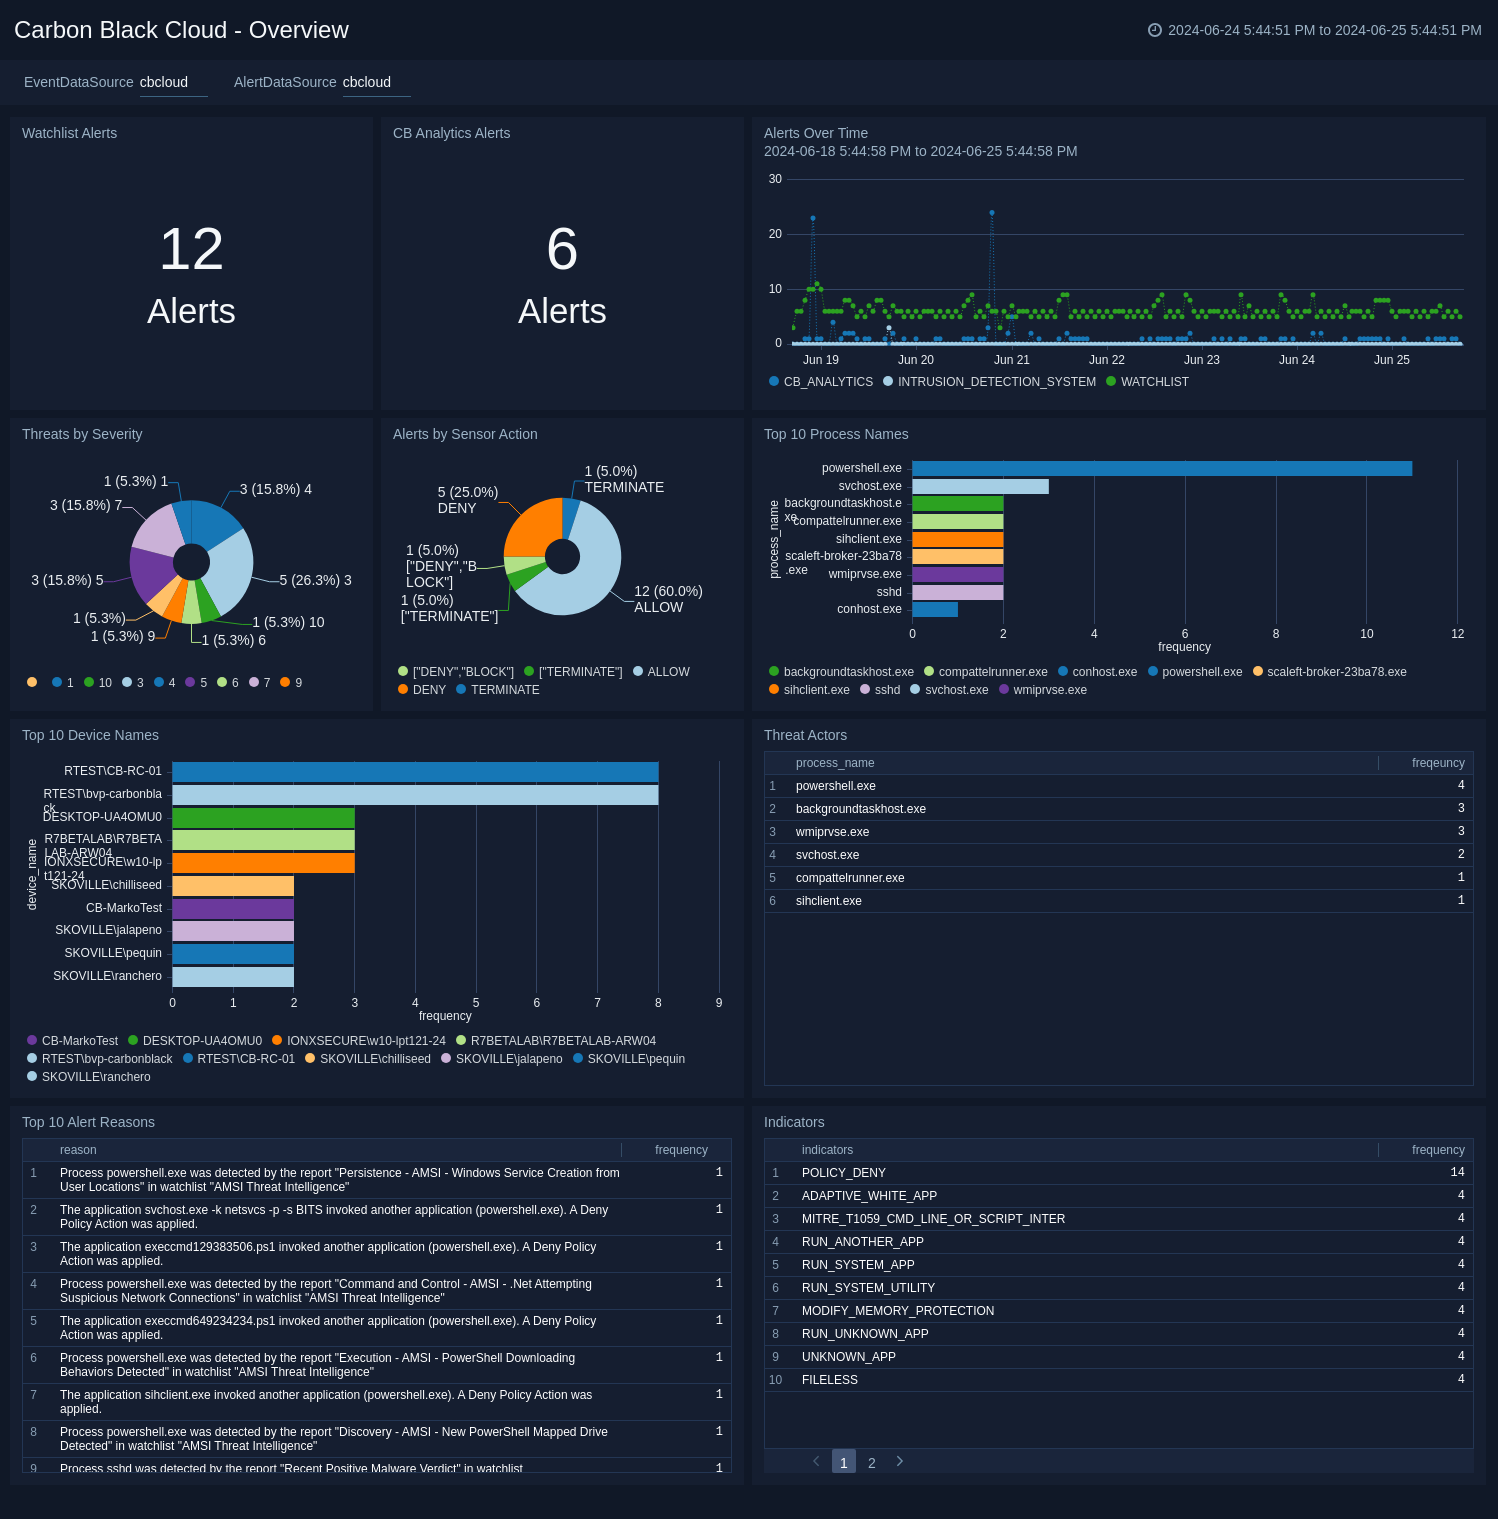Select page 2 in the Indicators pagination

[872, 1461]
